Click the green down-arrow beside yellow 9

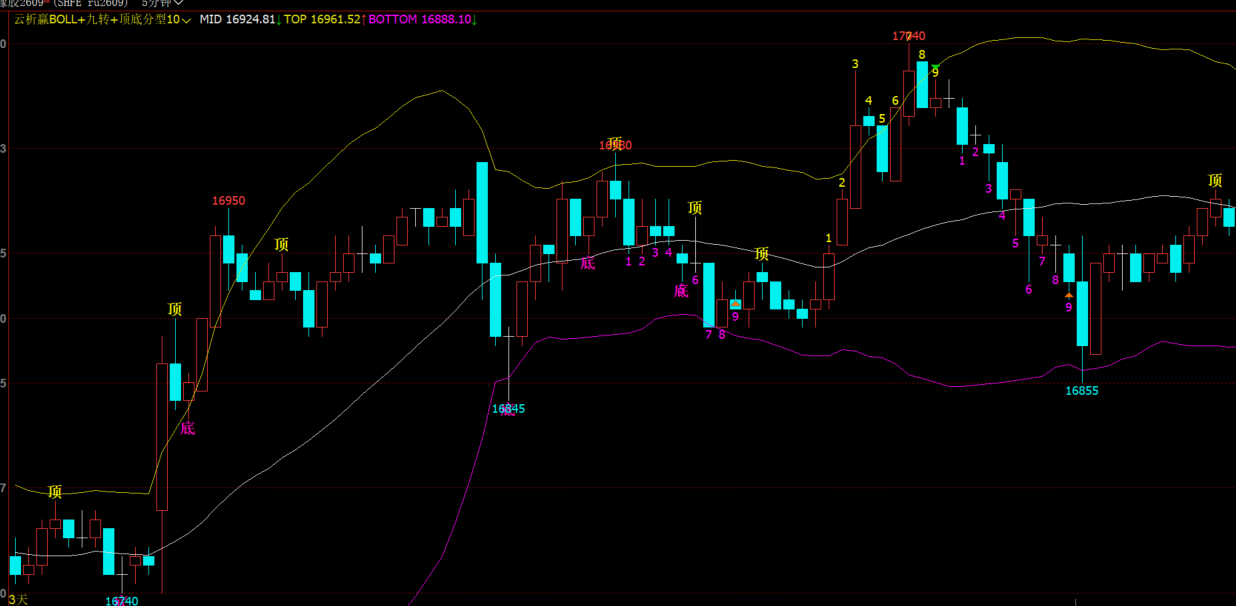[936, 67]
